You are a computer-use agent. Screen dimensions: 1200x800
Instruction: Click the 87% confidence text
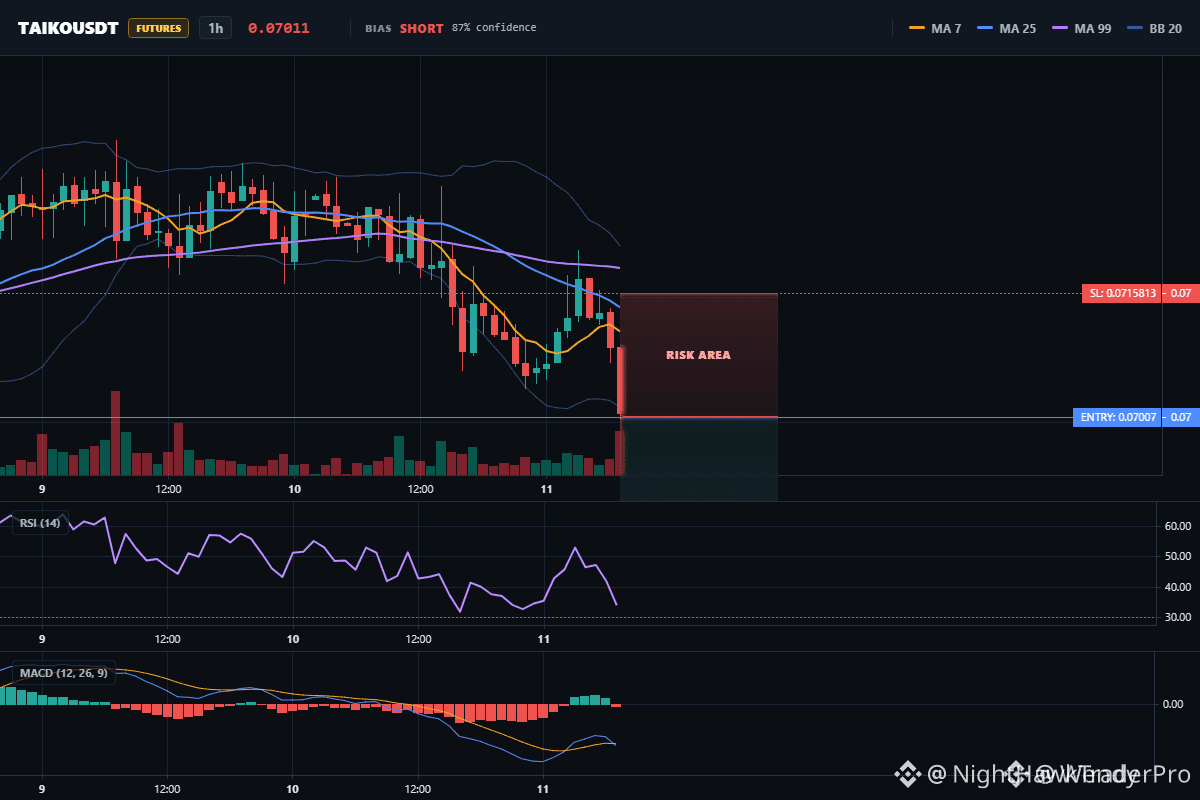[x=494, y=28]
